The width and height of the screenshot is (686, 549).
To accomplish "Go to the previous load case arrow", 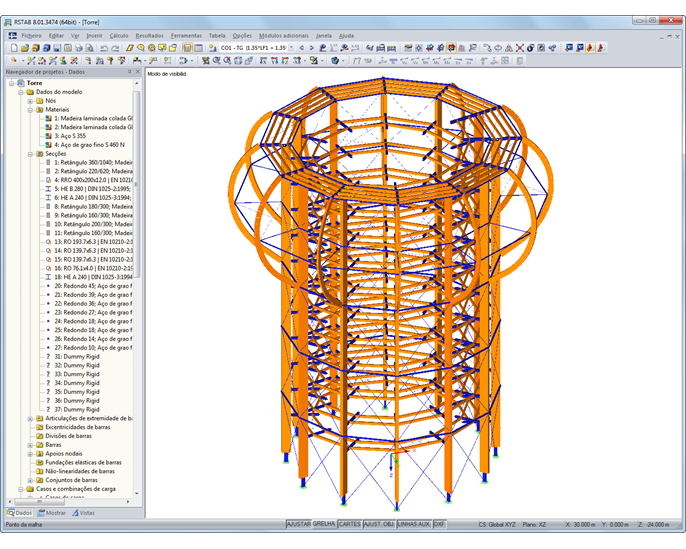I will [301, 48].
